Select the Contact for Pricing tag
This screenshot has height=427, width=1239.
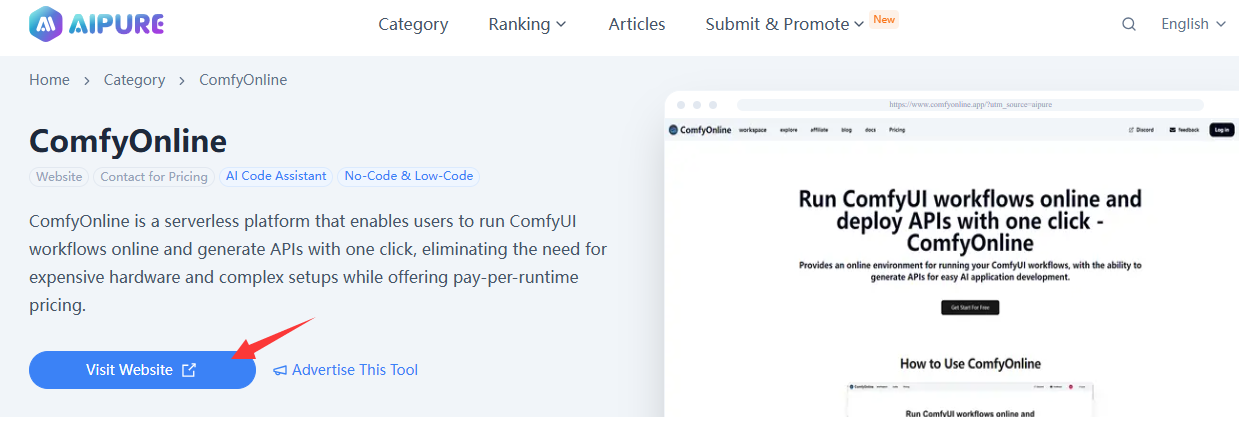coord(154,176)
